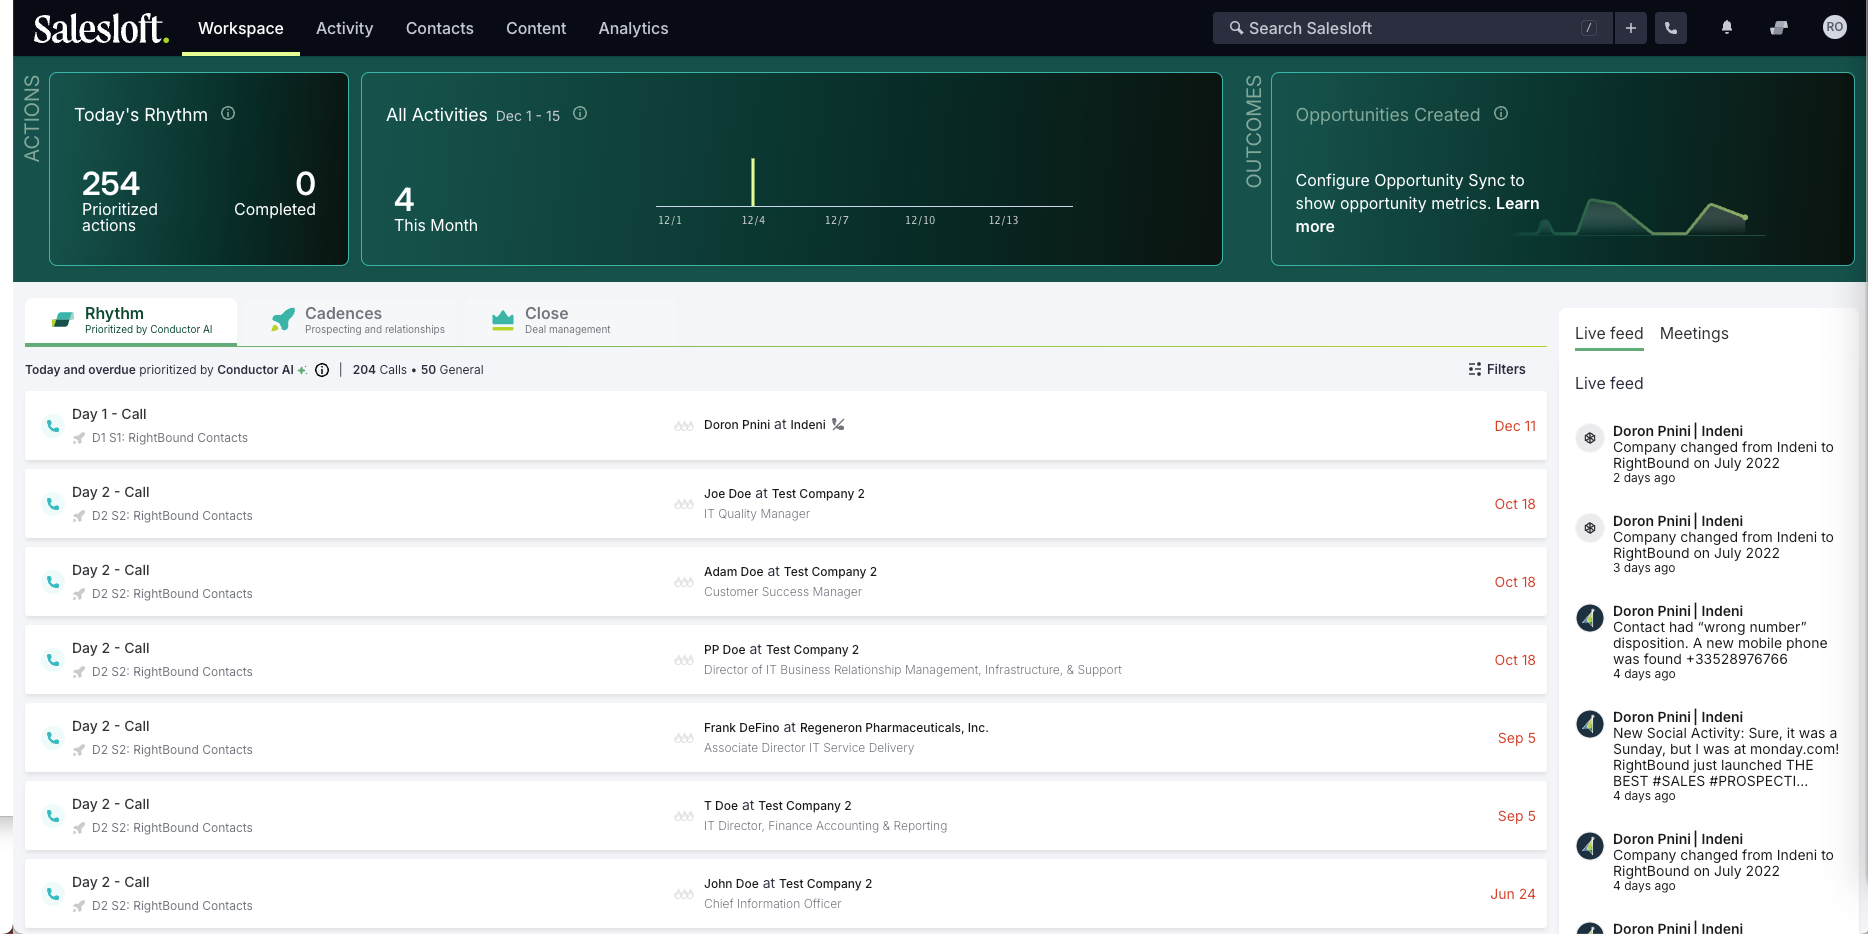Viewport: 1868px width, 934px height.
Task: Click the call icon for Adam Doe row
Action: 53,582
